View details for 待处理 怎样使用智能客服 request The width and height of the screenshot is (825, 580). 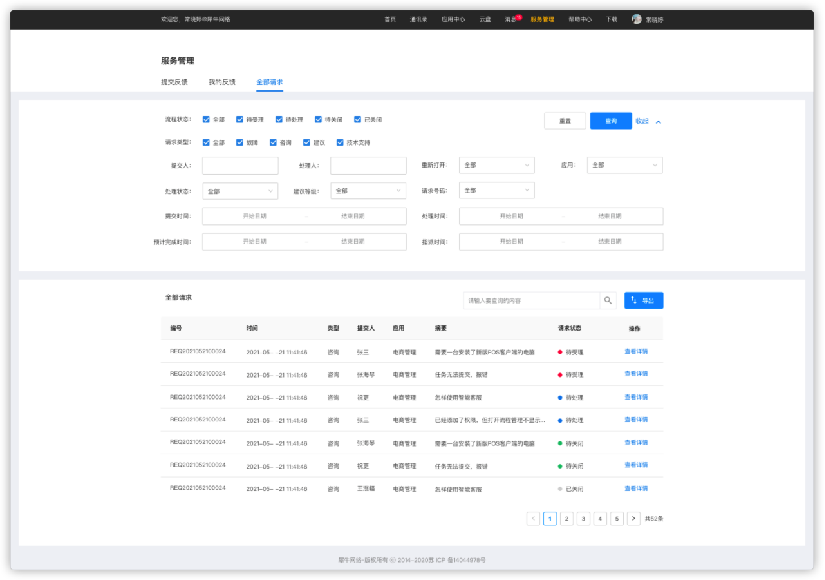coord(636,397)
